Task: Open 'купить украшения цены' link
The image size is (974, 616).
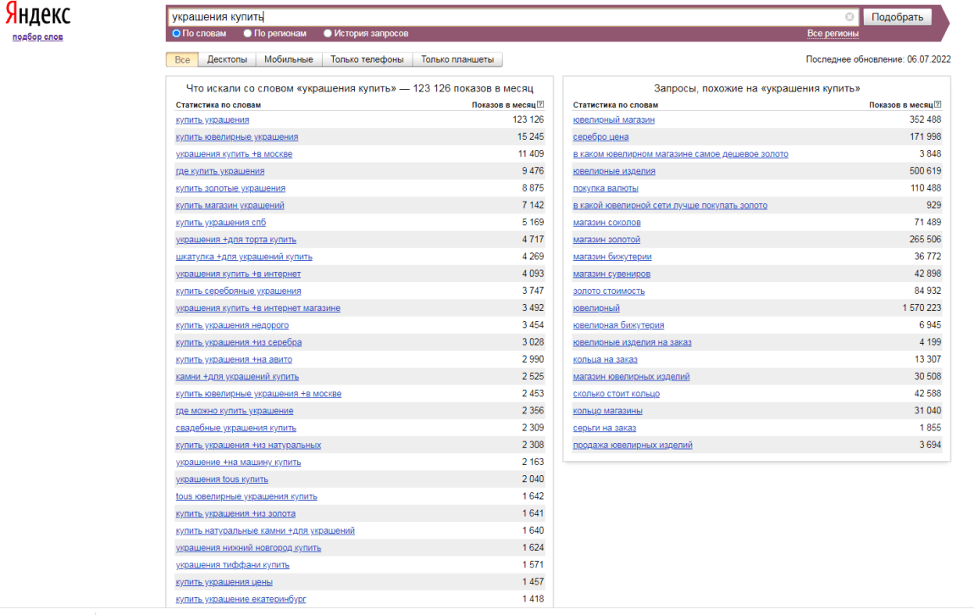Action: coord(224,582)
